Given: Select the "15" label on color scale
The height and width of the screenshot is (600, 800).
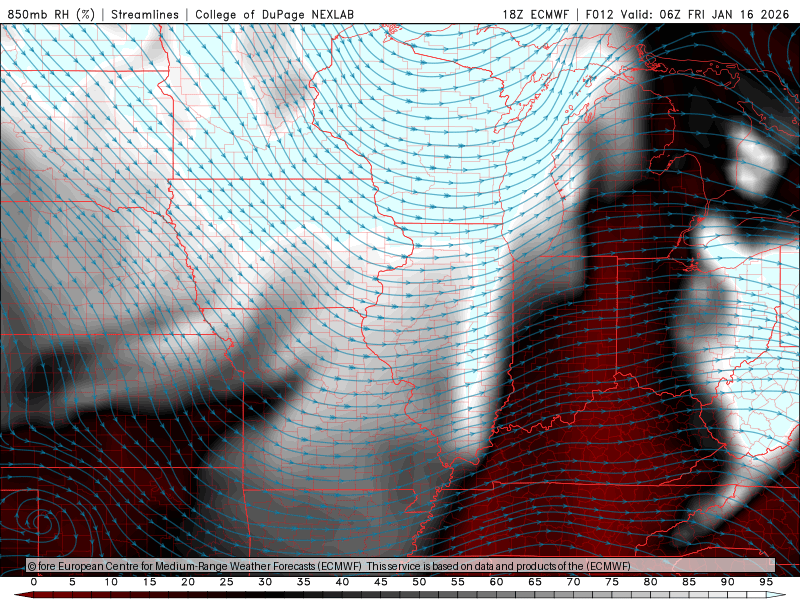Looking at the screenshot, I should (149, 582).
